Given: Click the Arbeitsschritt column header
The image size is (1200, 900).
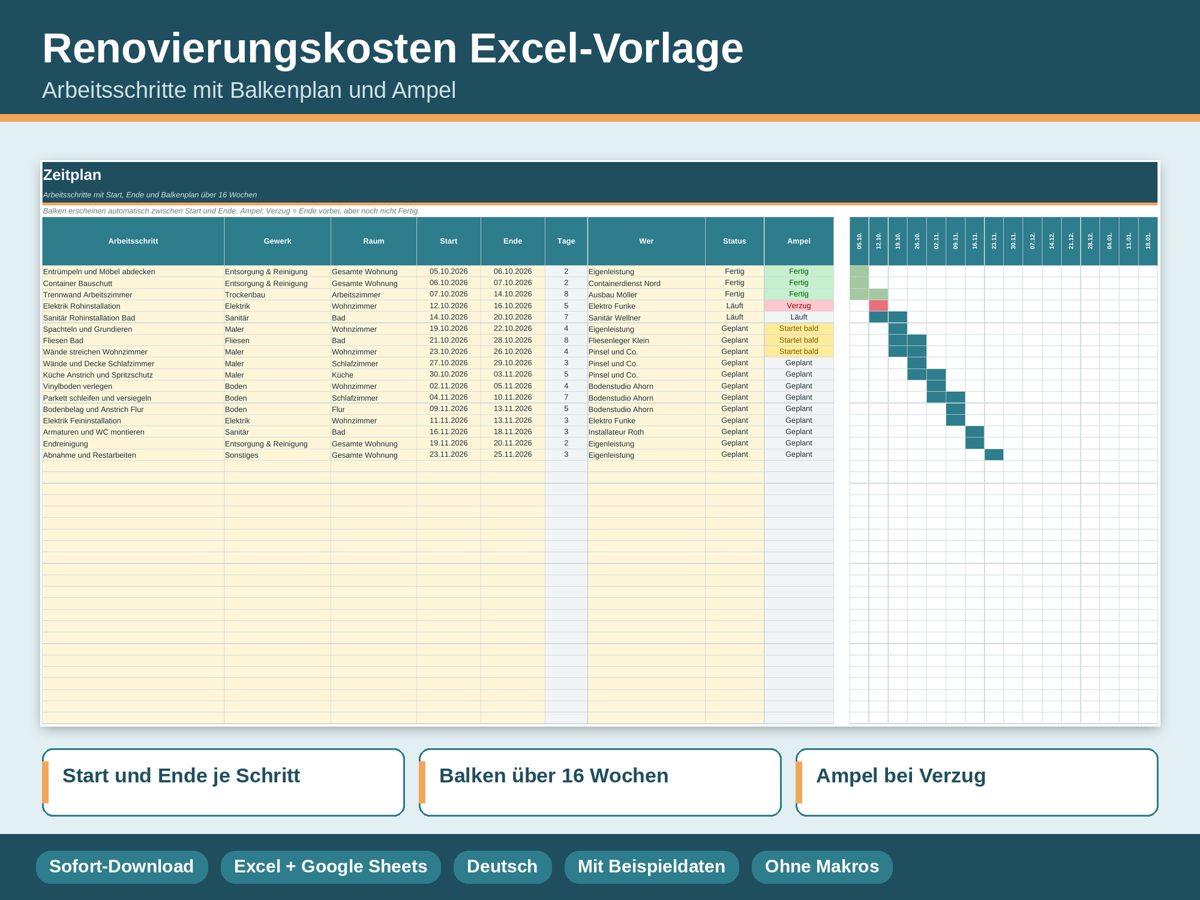Looking at the screenshot, I should click(133, 241).
